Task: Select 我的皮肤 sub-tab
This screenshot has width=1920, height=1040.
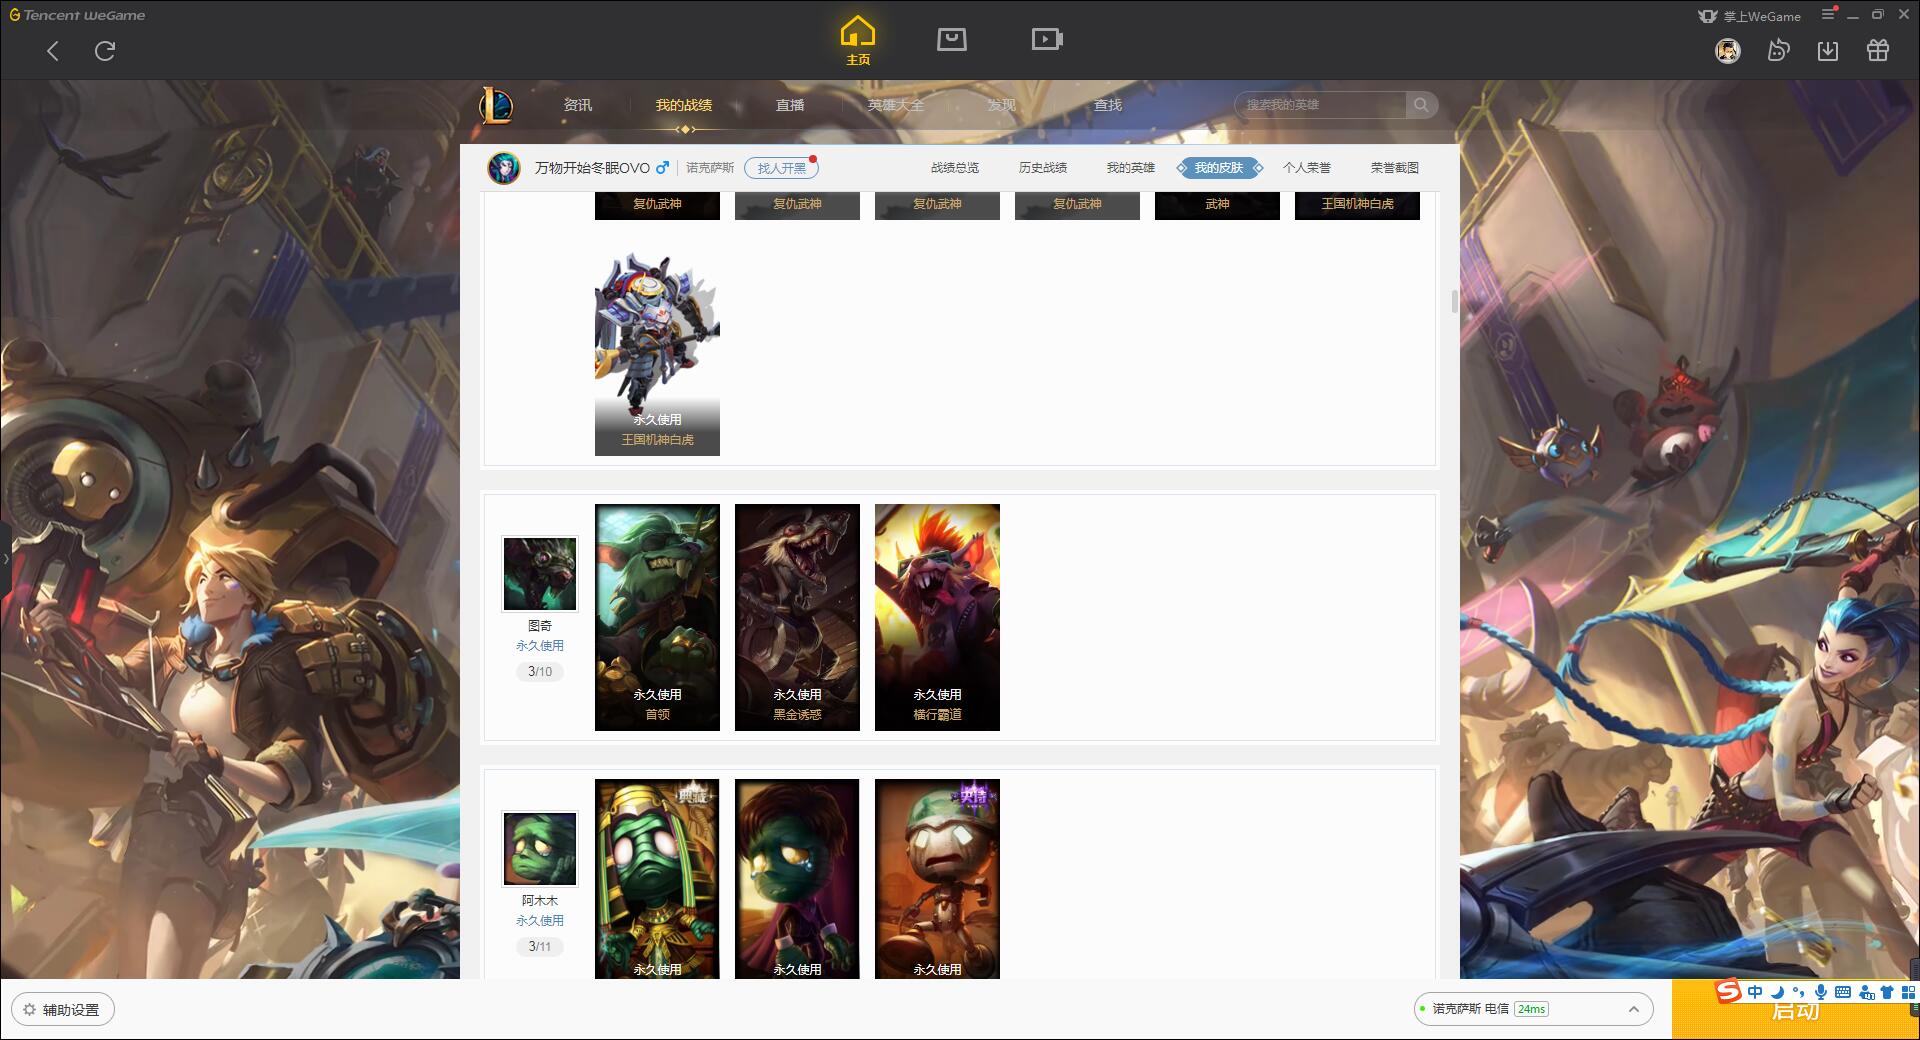Action: point(1219,168)
